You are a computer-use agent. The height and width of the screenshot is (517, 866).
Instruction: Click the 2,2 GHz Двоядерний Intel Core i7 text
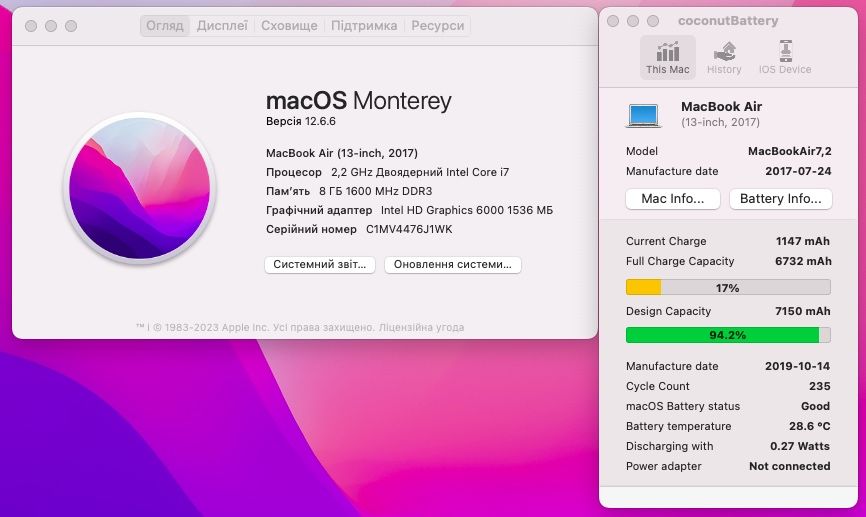click(x=420, y=172)
